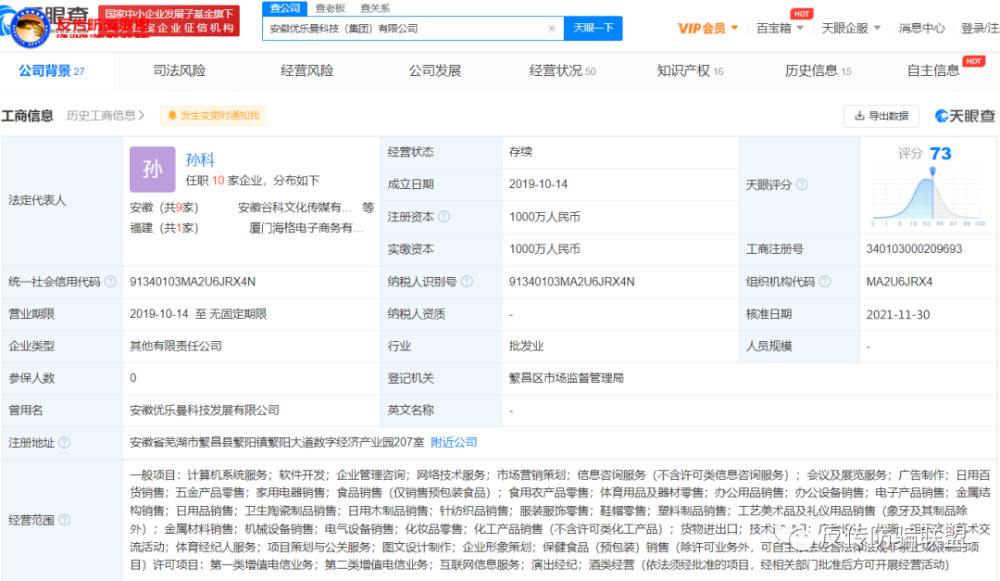Image resolution: width=1000 pixels, height=581 pixels.
Task: Click the 天眼查 logo beside export button
Action: tap(964, 116)
